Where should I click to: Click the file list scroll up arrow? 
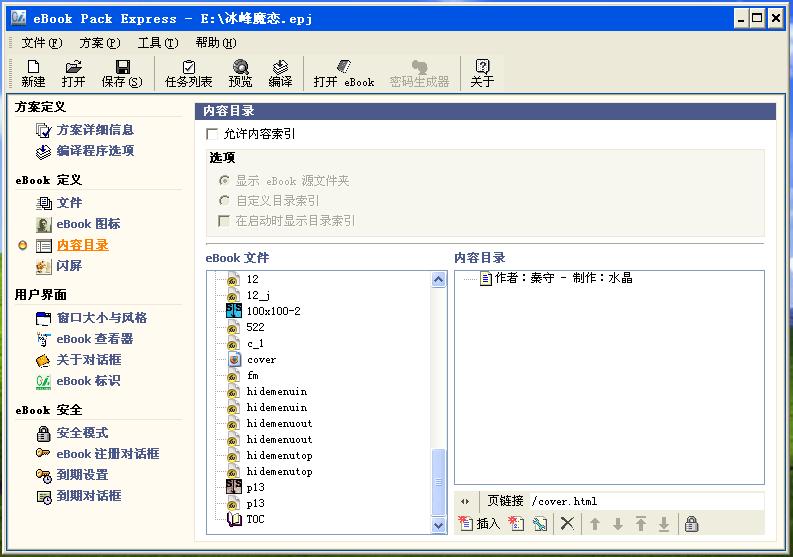click(438, 279)
